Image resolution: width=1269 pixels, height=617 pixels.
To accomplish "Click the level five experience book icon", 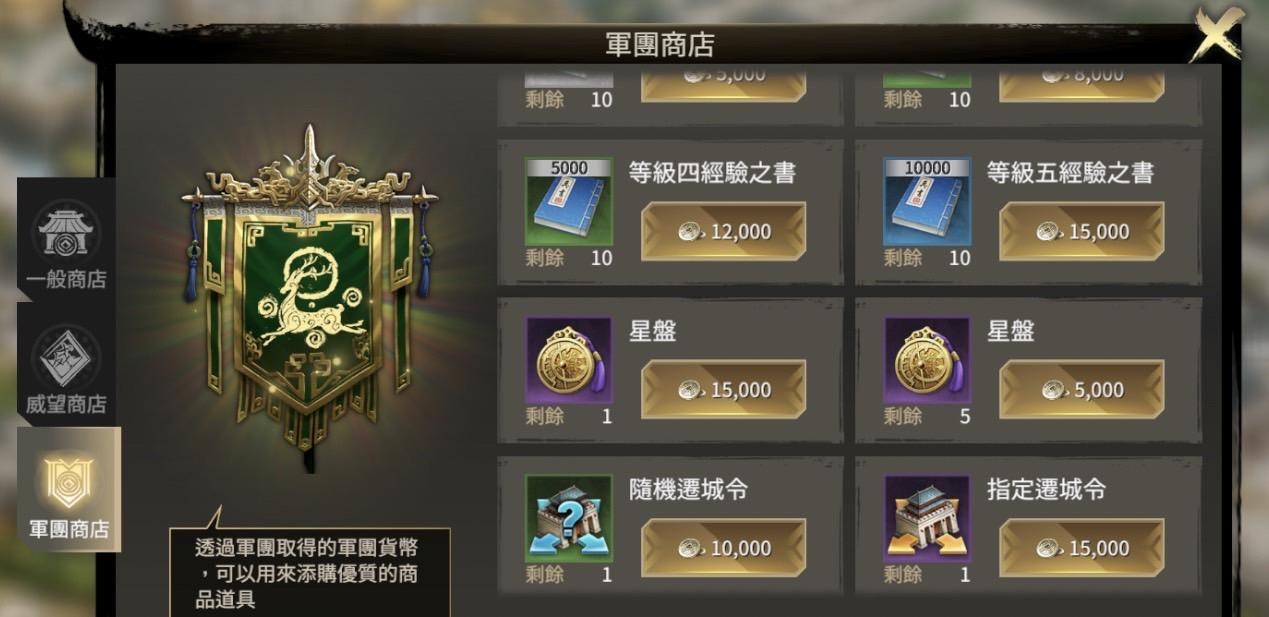I will pyautogui.click(x=927, y=201).
